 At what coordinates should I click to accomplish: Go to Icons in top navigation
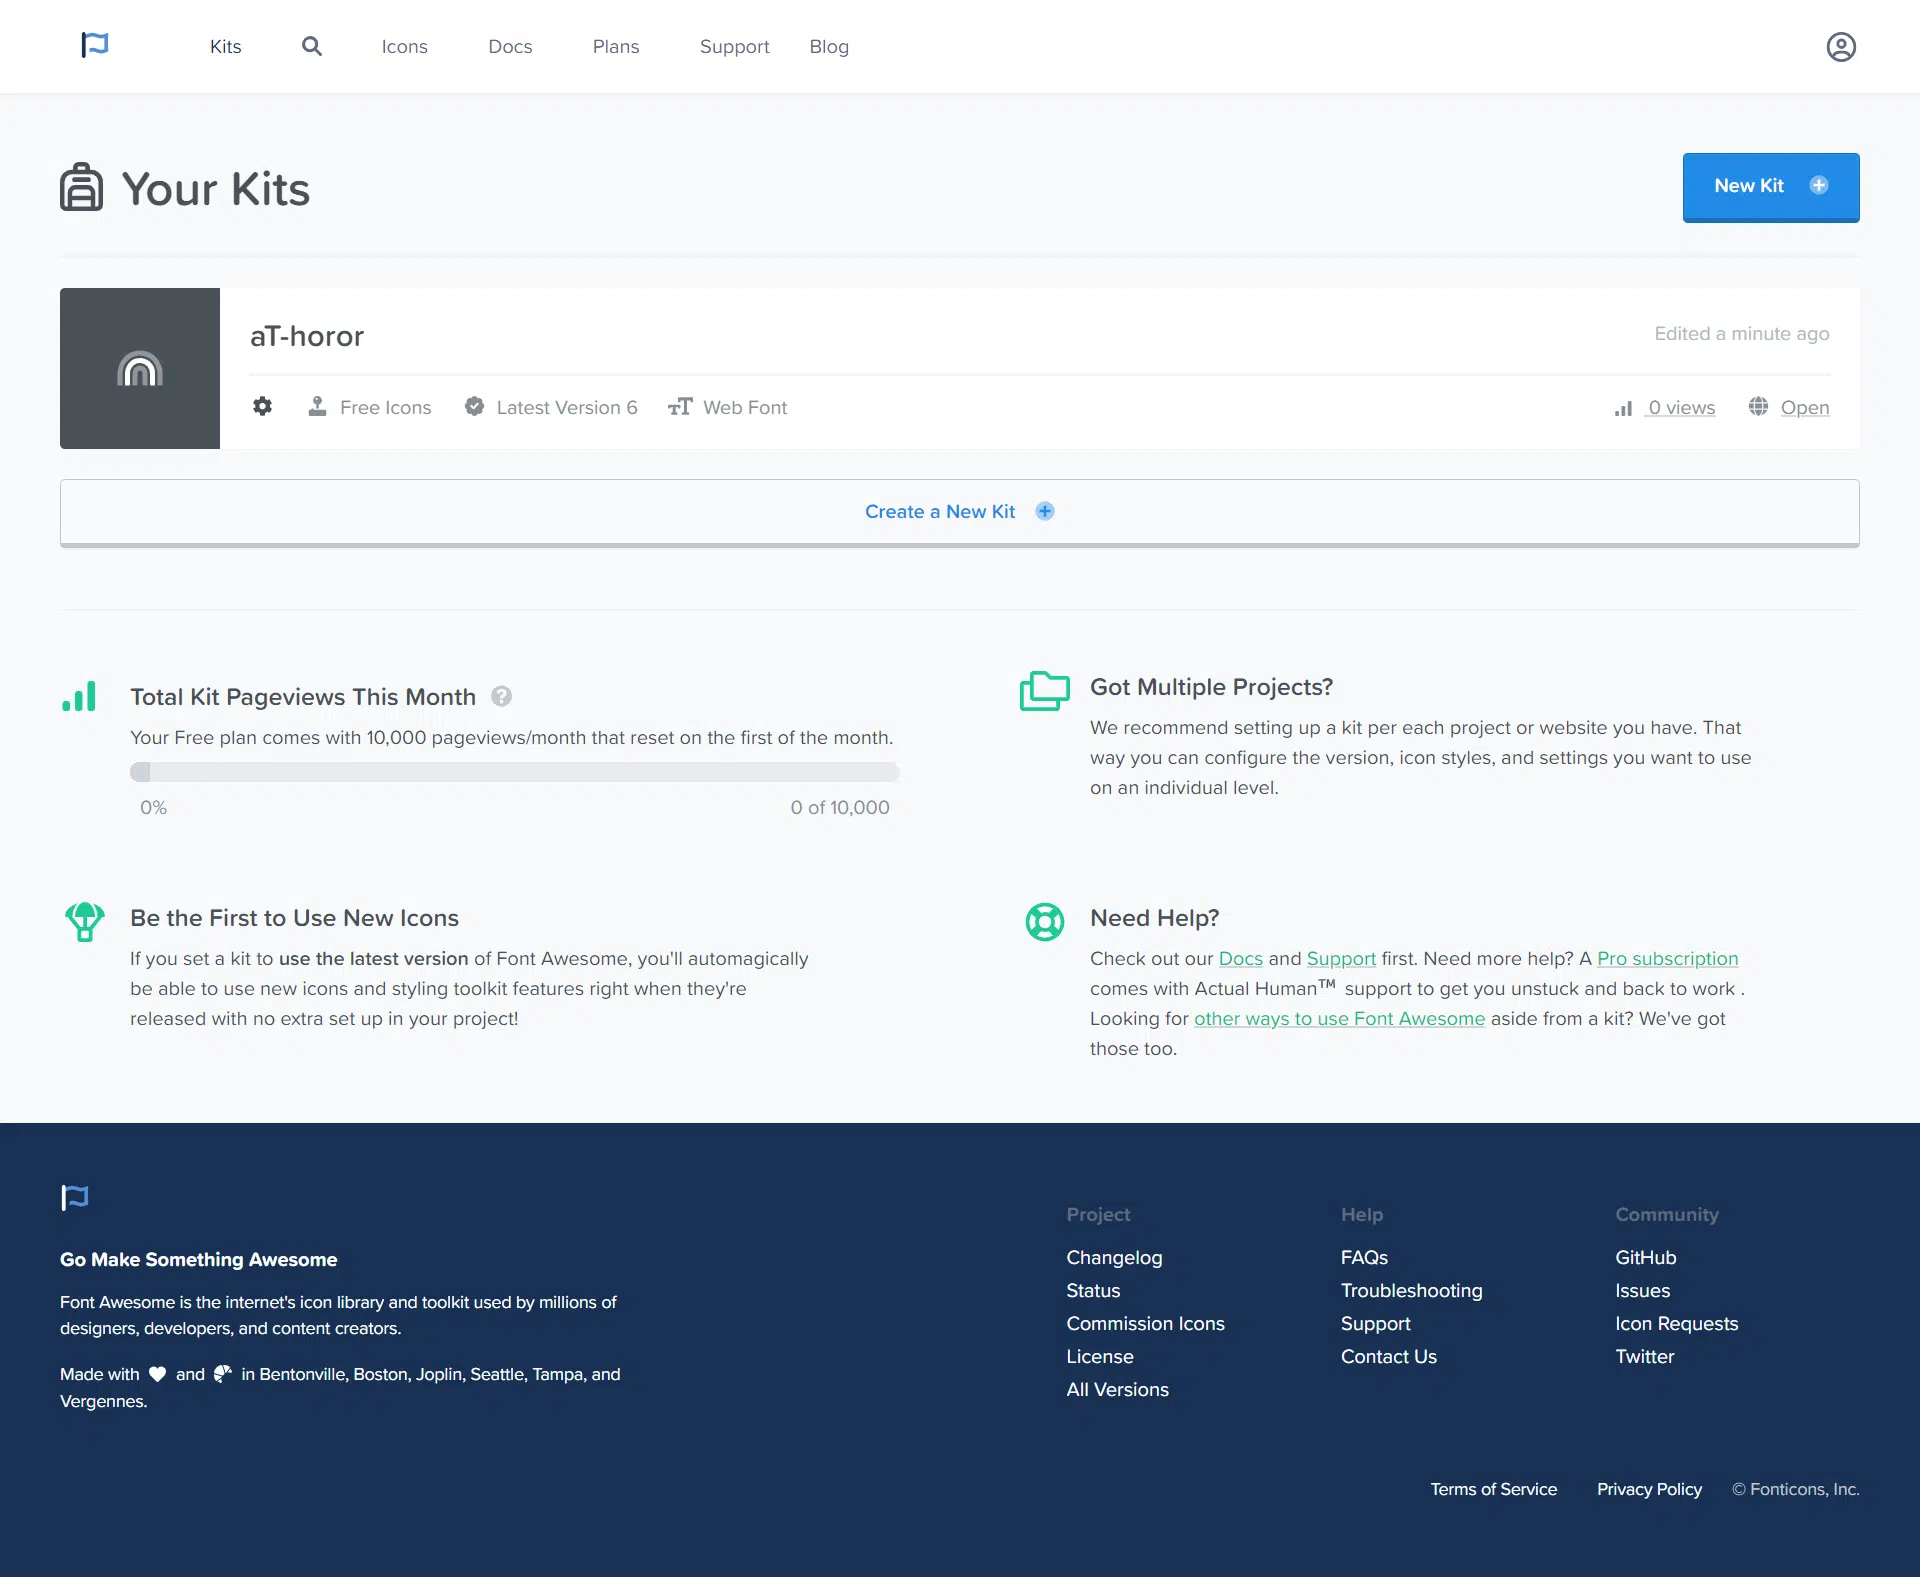coord(404,47)
